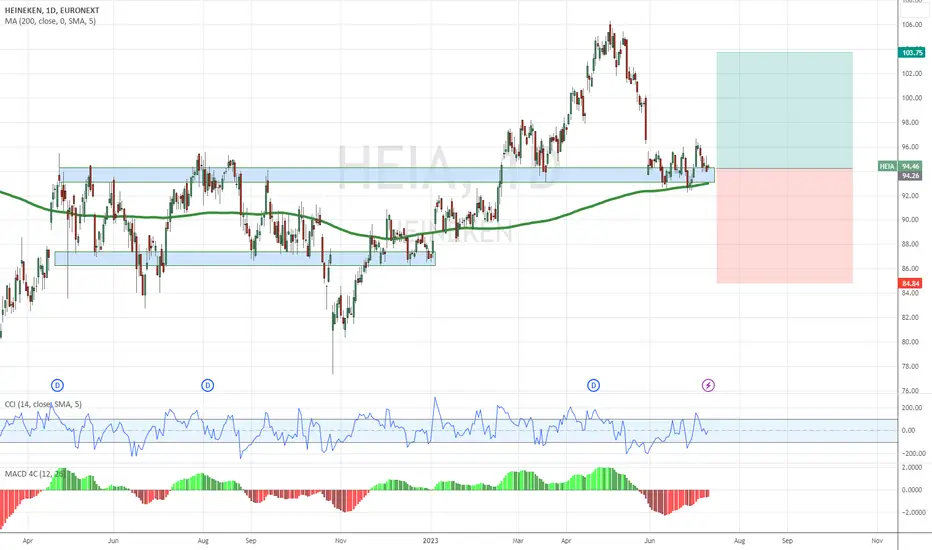This screenshot has height=550, width=932.
Task: Click the -2.0000 MACD scale label
Action: (x=912, y=513)
